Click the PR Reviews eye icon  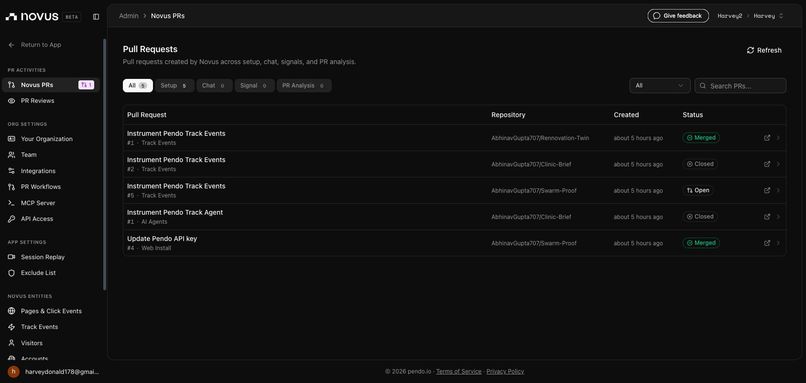[x=11, y=101]
